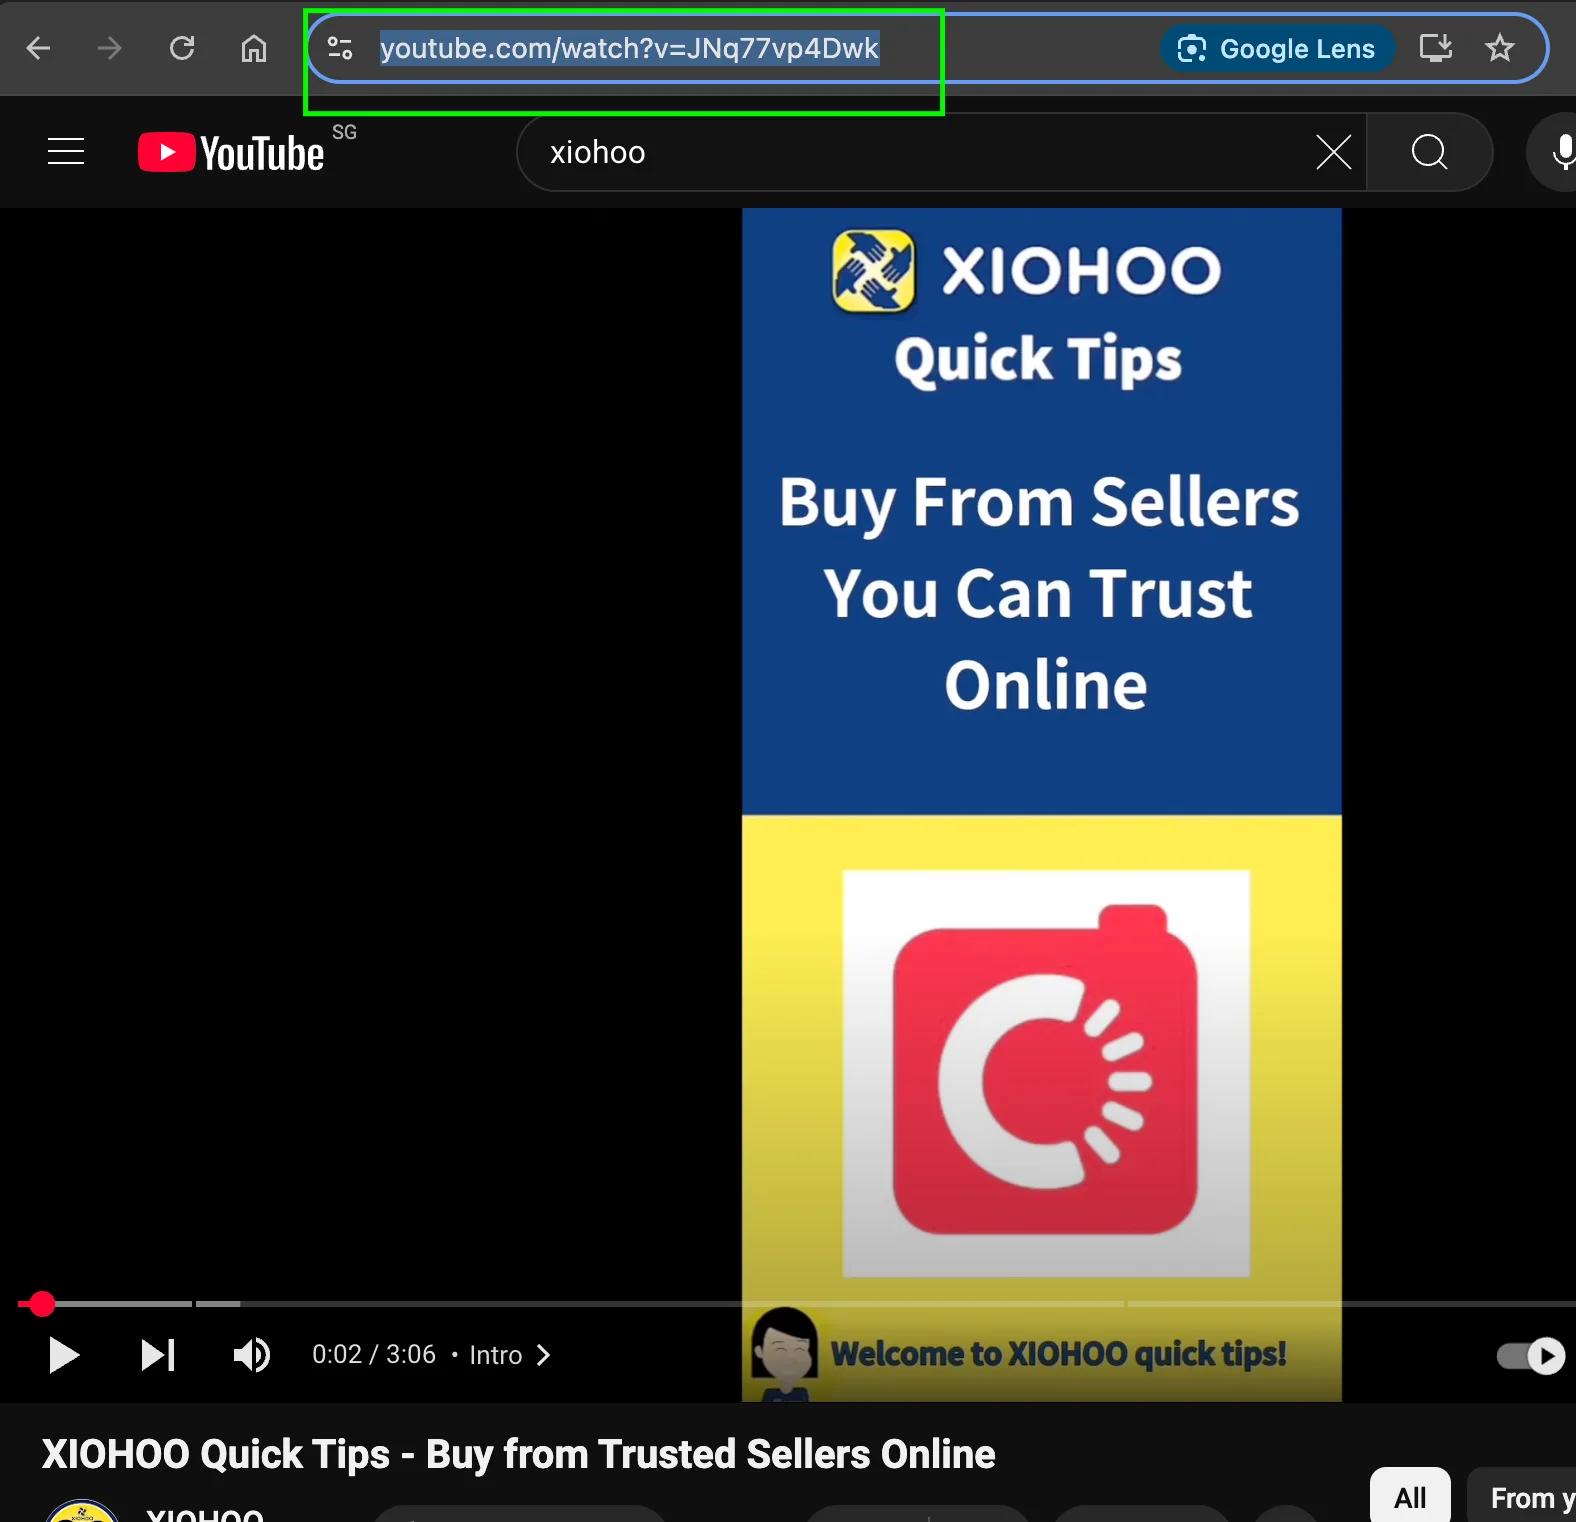Click the browser back arrow
The image size is (1576, 1522).
pyautogui.click(x=38, y=48)
